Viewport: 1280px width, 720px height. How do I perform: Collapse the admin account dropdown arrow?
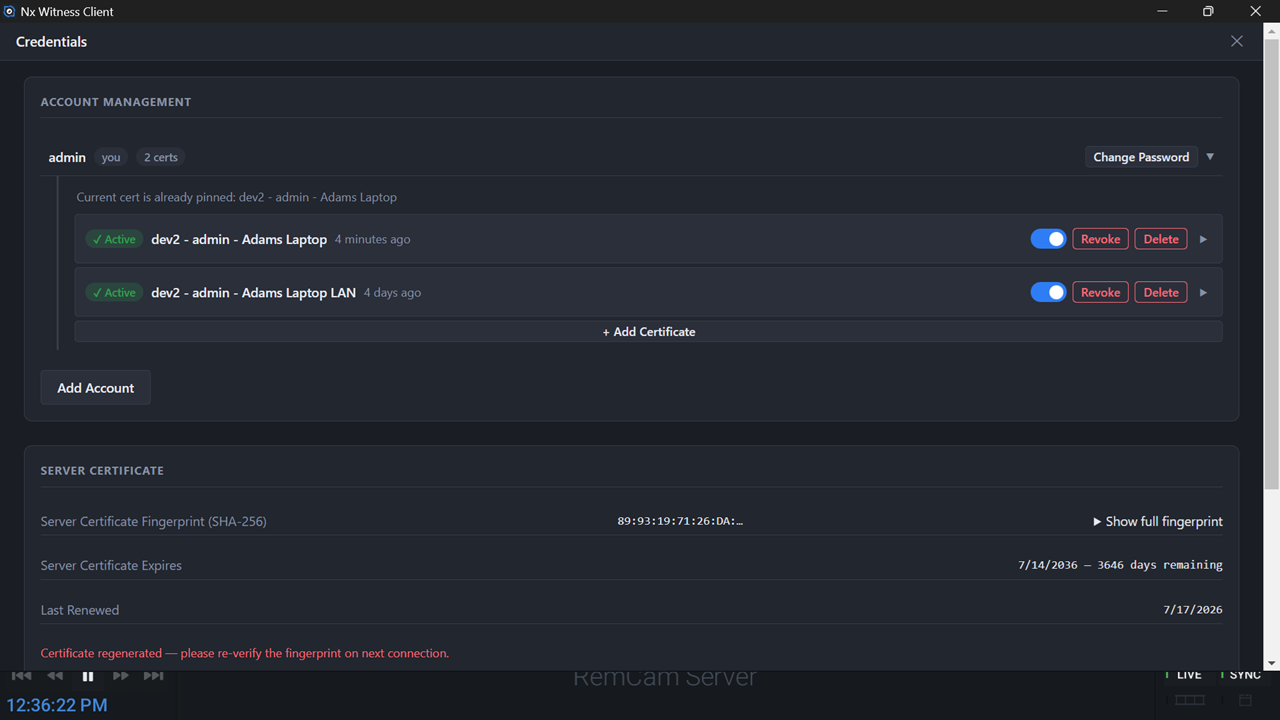click(x=1210, y=157)
